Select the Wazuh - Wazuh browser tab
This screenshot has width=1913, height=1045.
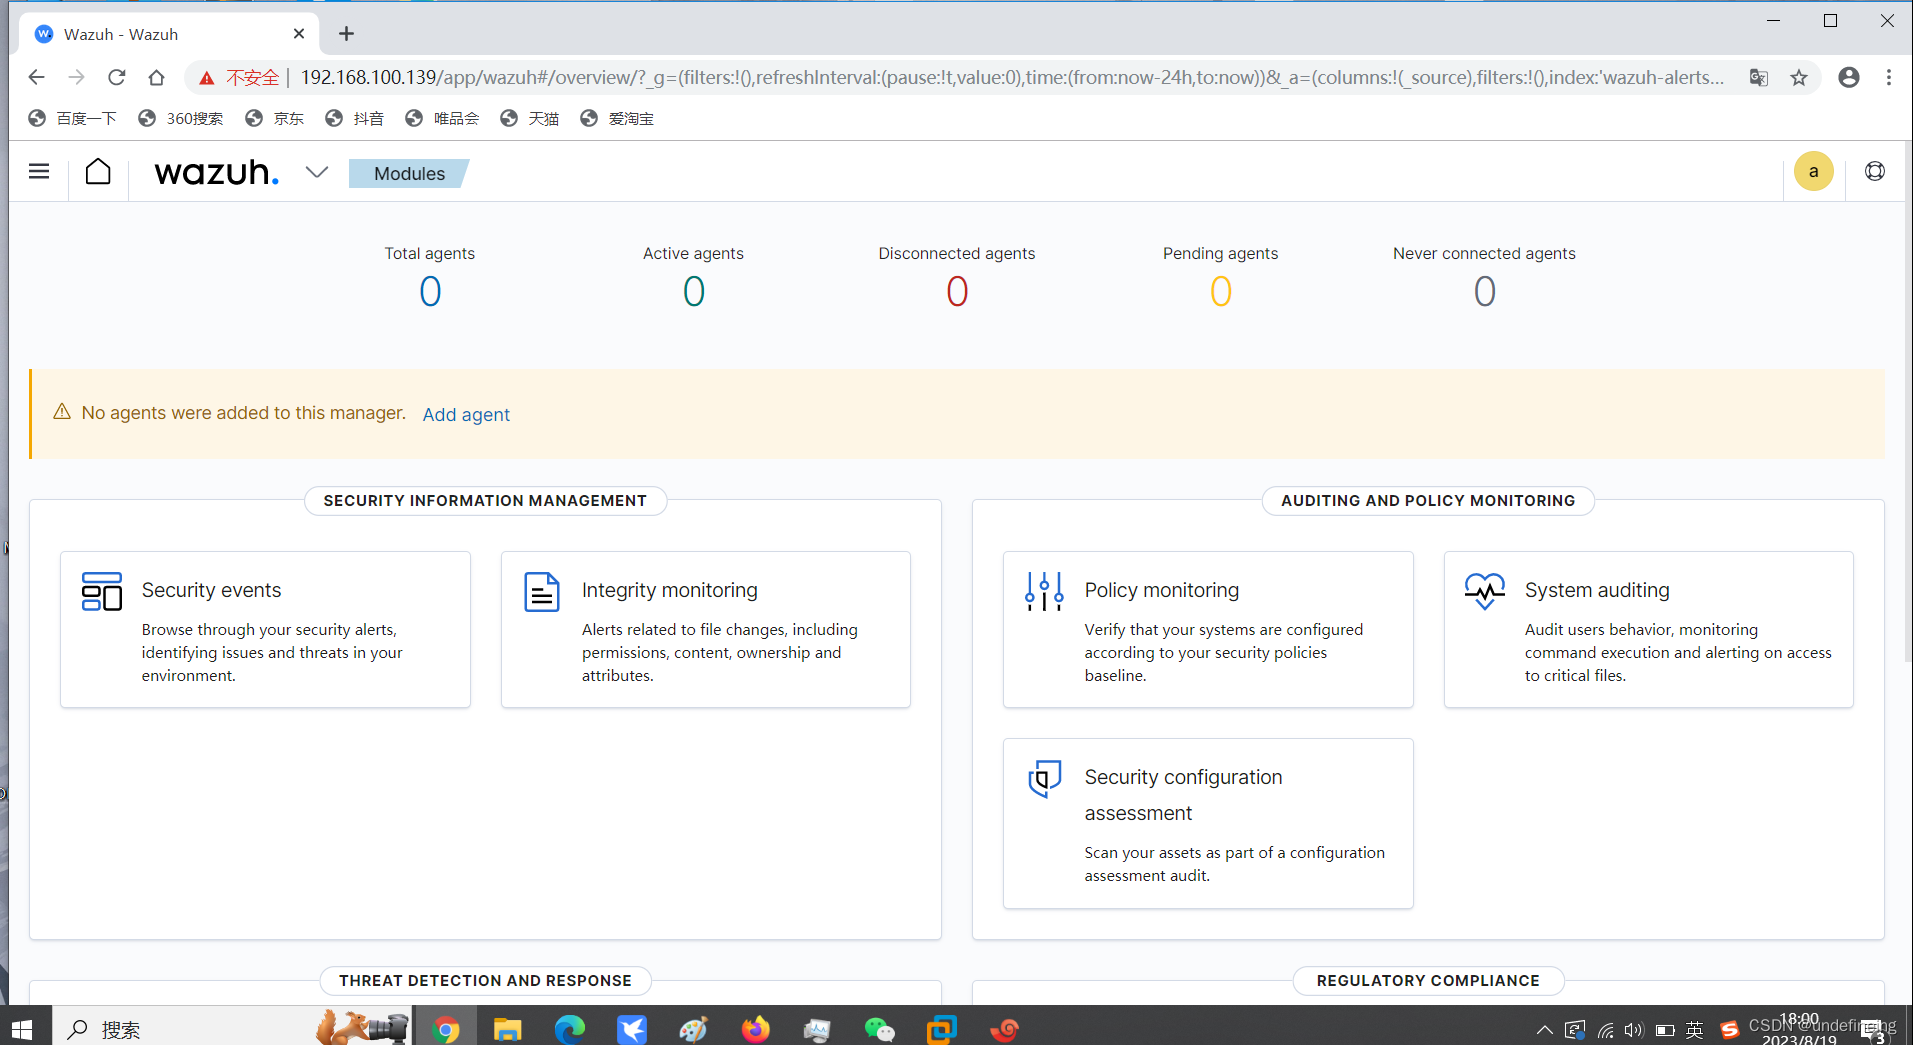pos(170,34)
